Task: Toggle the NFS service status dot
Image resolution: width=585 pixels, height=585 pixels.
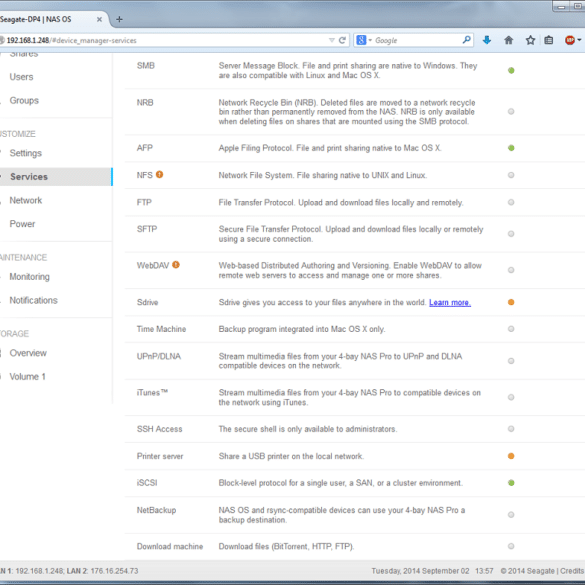Action: tap(511, 175)
